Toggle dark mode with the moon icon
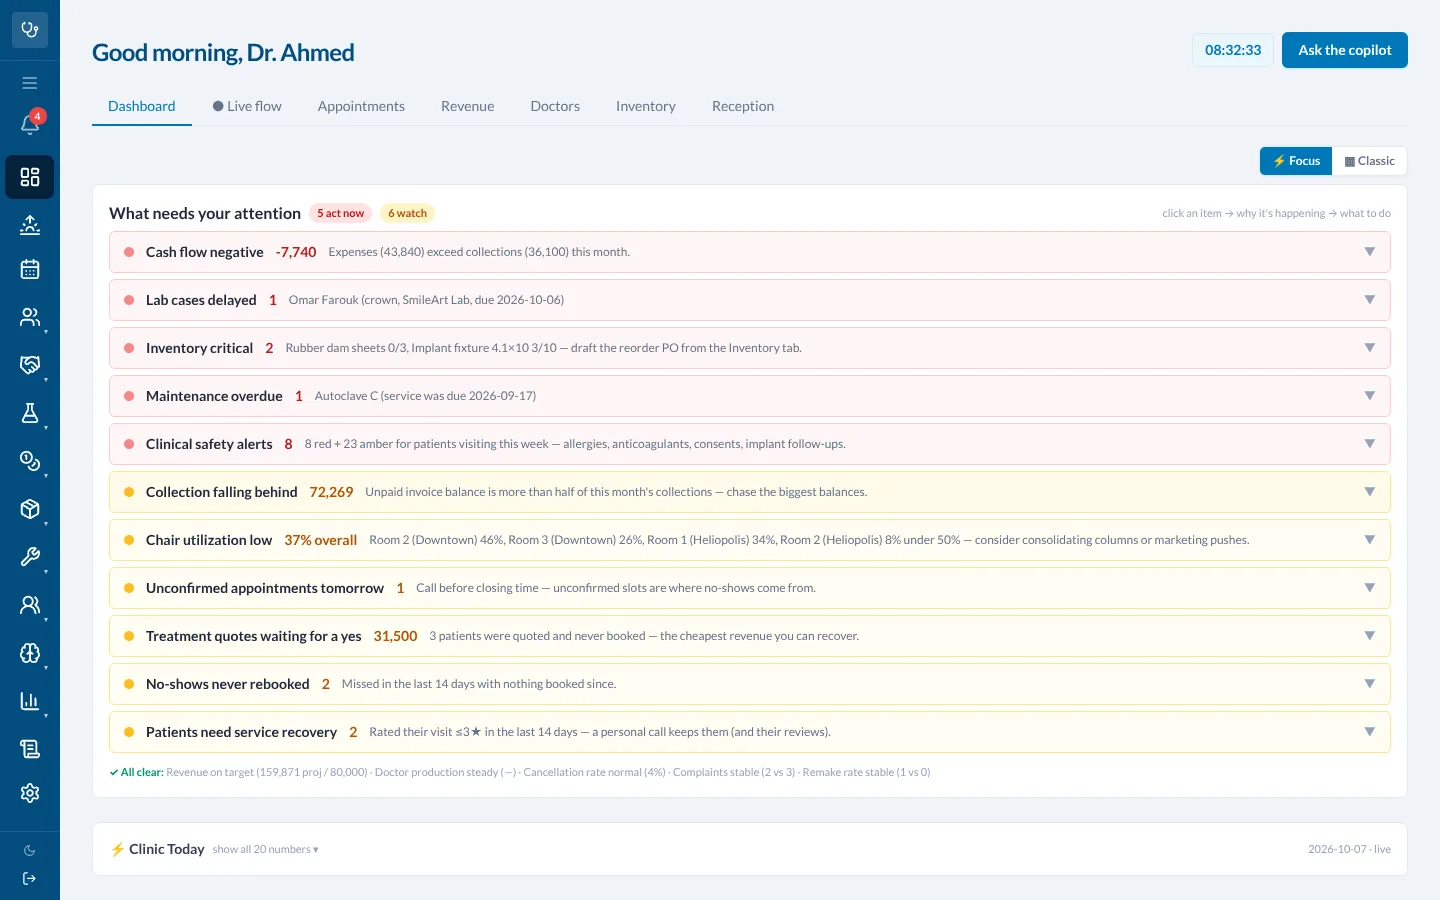 pos(30,851)
